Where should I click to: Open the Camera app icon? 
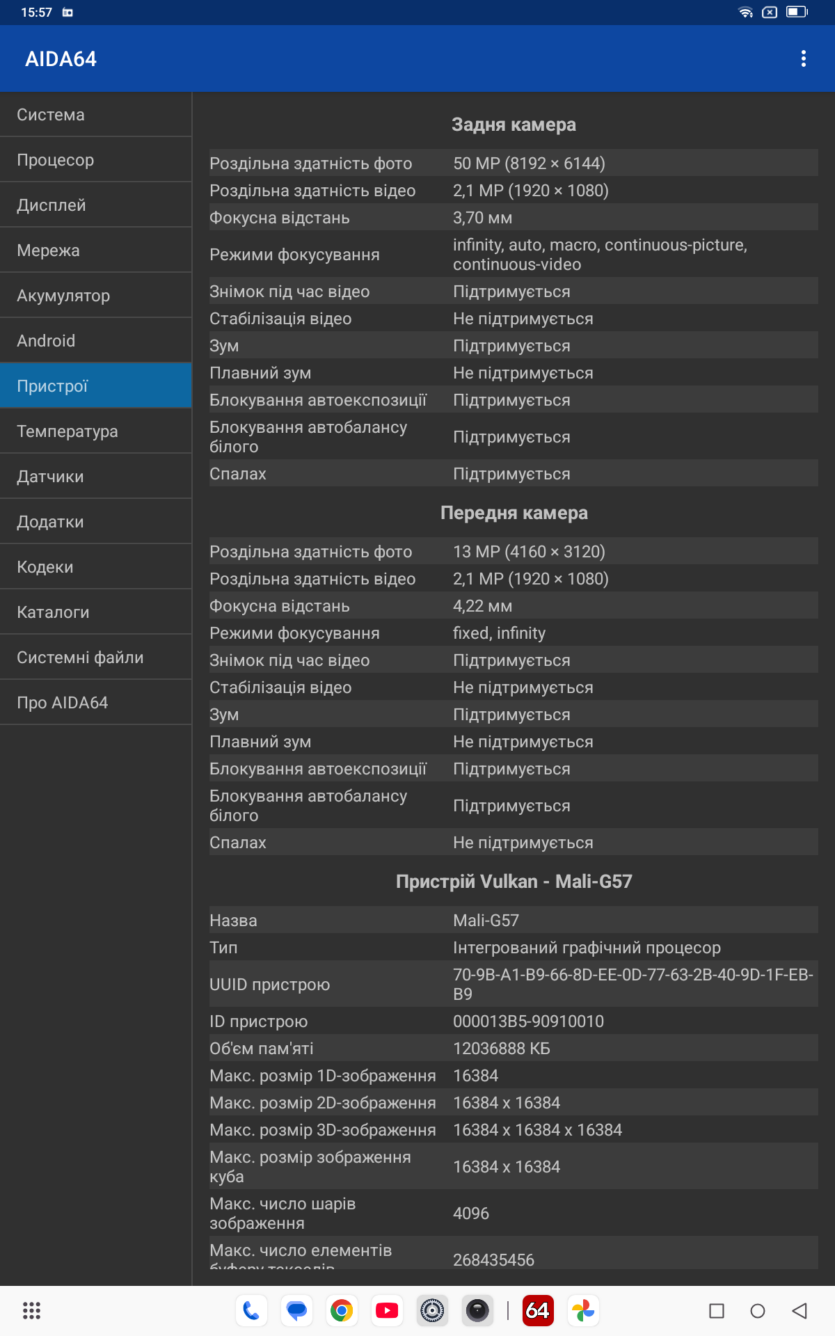tap(478, 1310)
